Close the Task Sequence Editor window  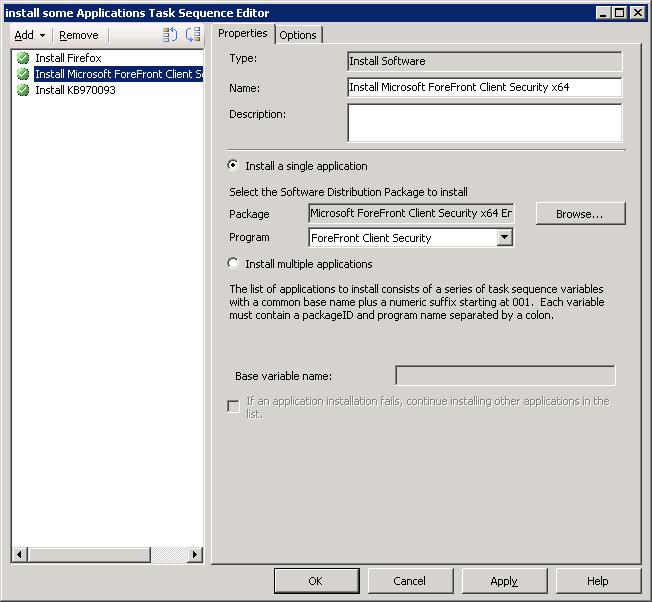(637, 13)
